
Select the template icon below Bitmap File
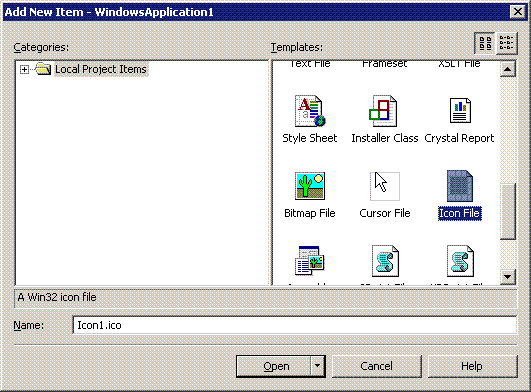pyautogui.click(x=310, y=260)
